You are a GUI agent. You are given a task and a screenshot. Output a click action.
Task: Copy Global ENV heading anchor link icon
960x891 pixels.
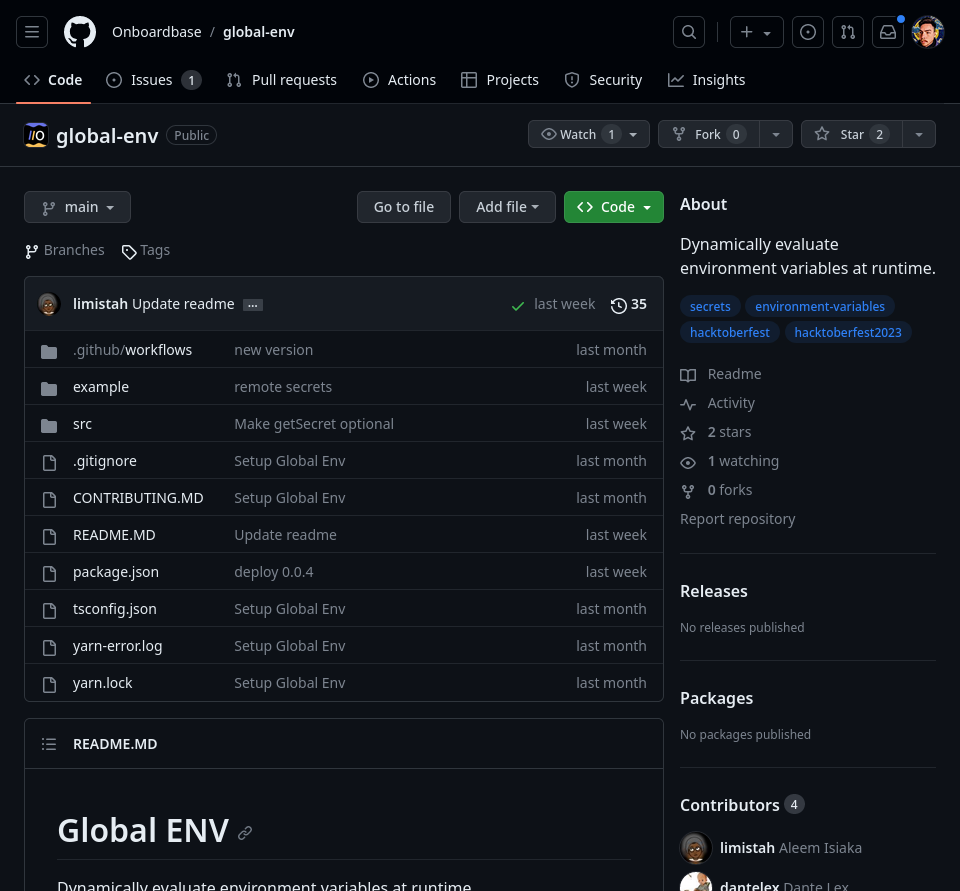245,833
